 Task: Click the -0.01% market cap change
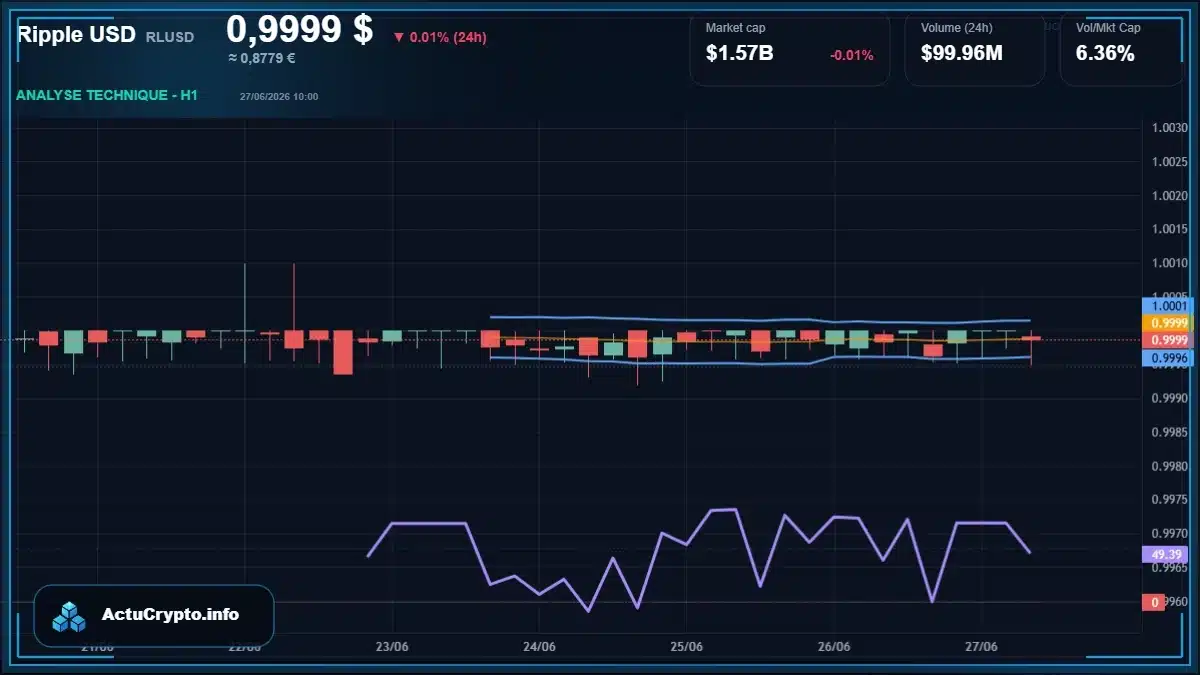852,55
